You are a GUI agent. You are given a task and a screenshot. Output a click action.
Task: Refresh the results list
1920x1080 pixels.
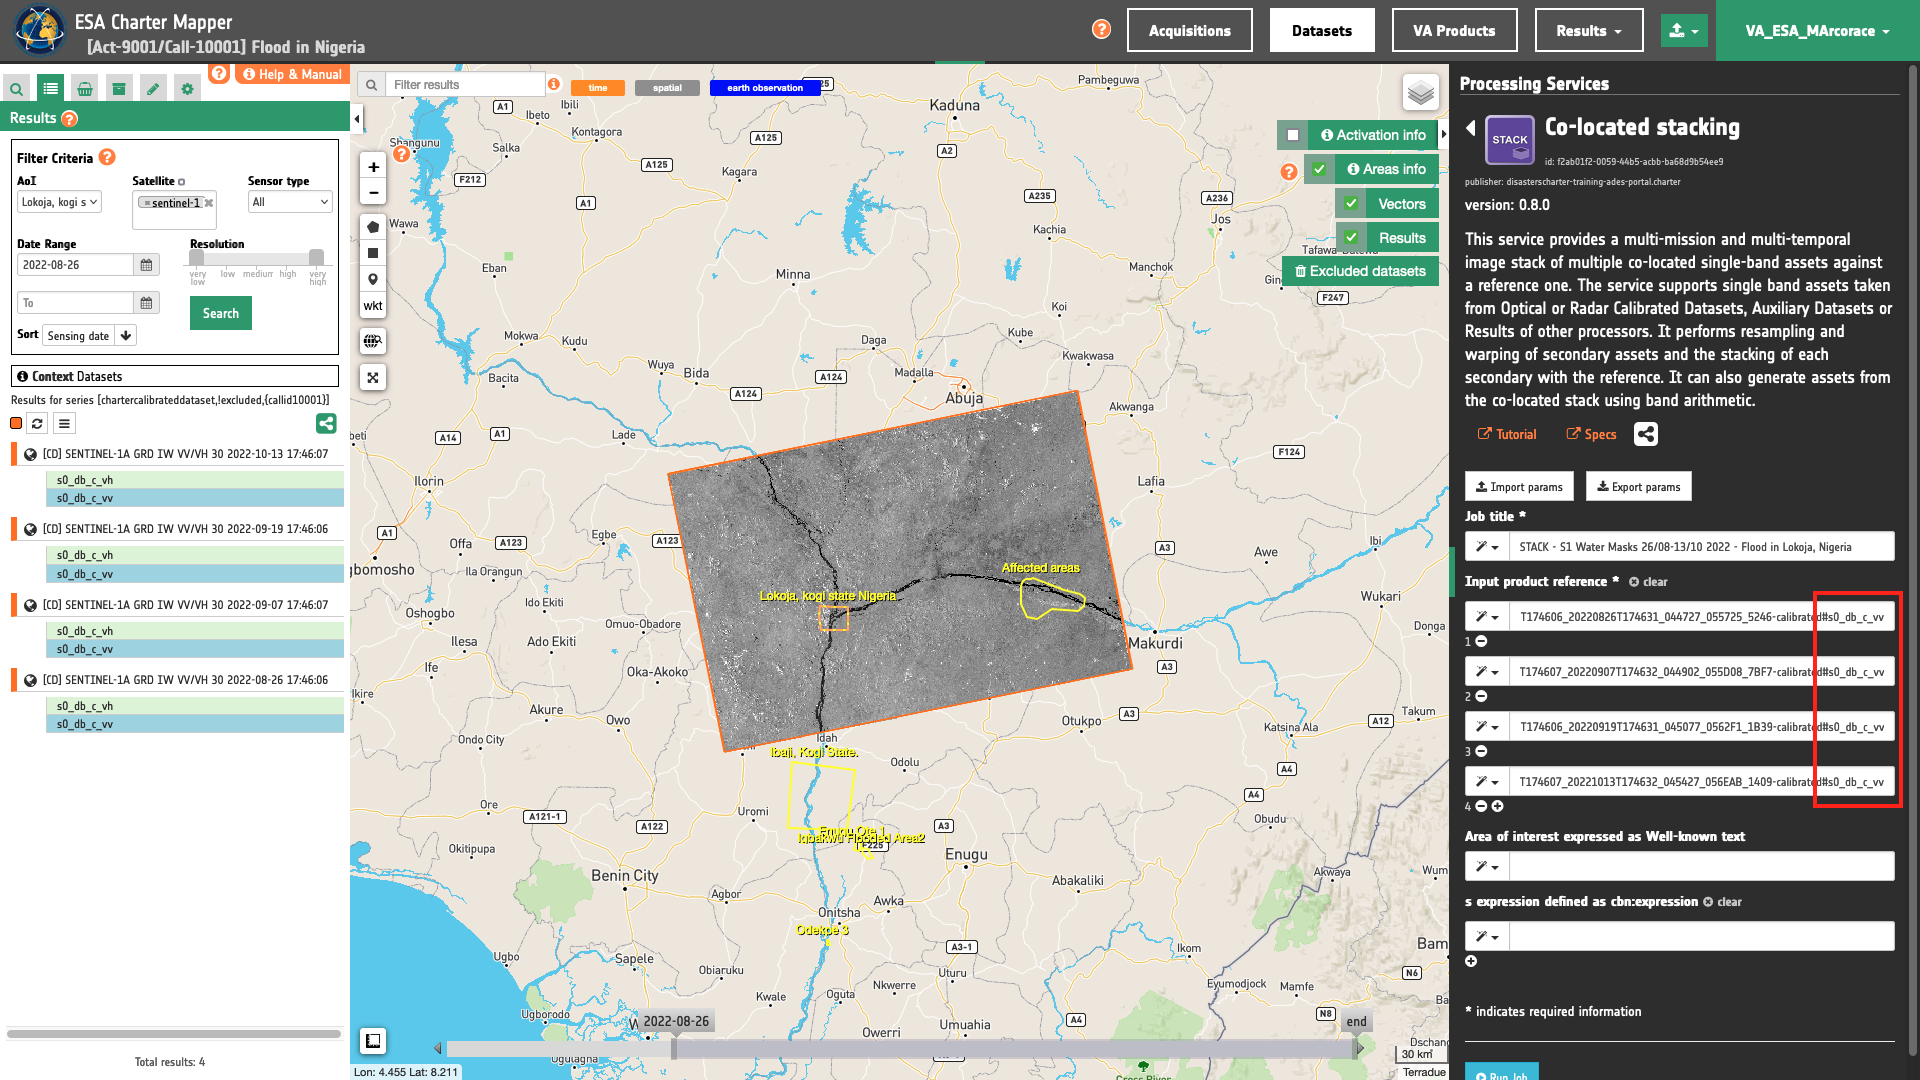(x=37, y=424)
